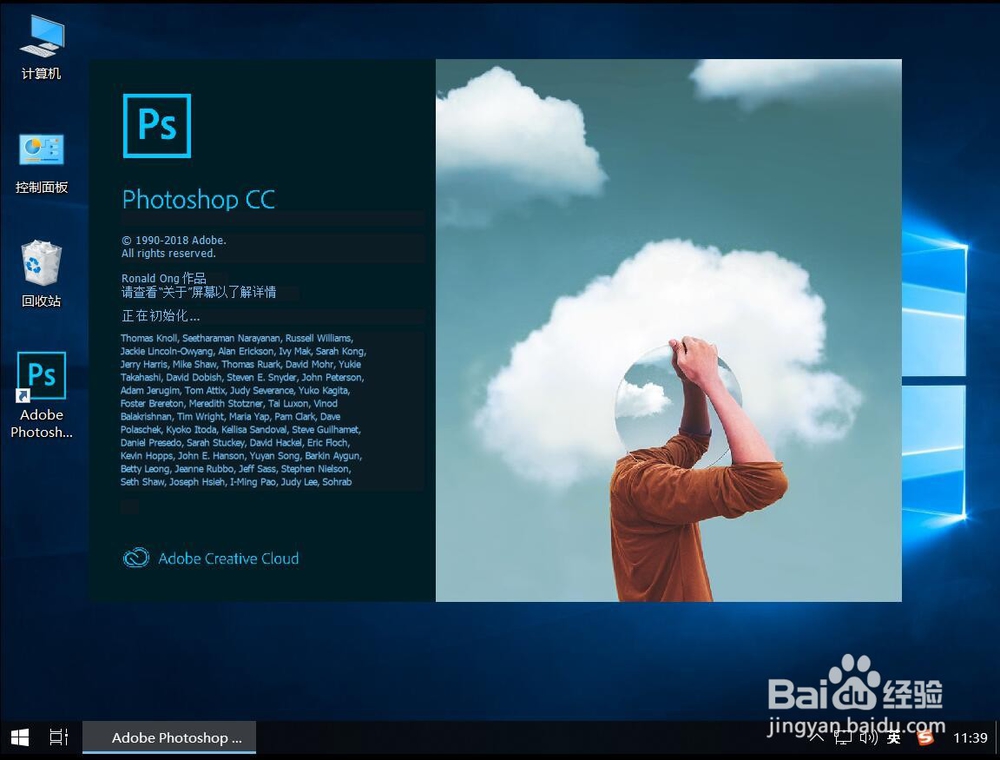The height and width of the screenshot is (760, 1000).
Task: Open the Windows Start menu
Action: (x=20, y=738)
